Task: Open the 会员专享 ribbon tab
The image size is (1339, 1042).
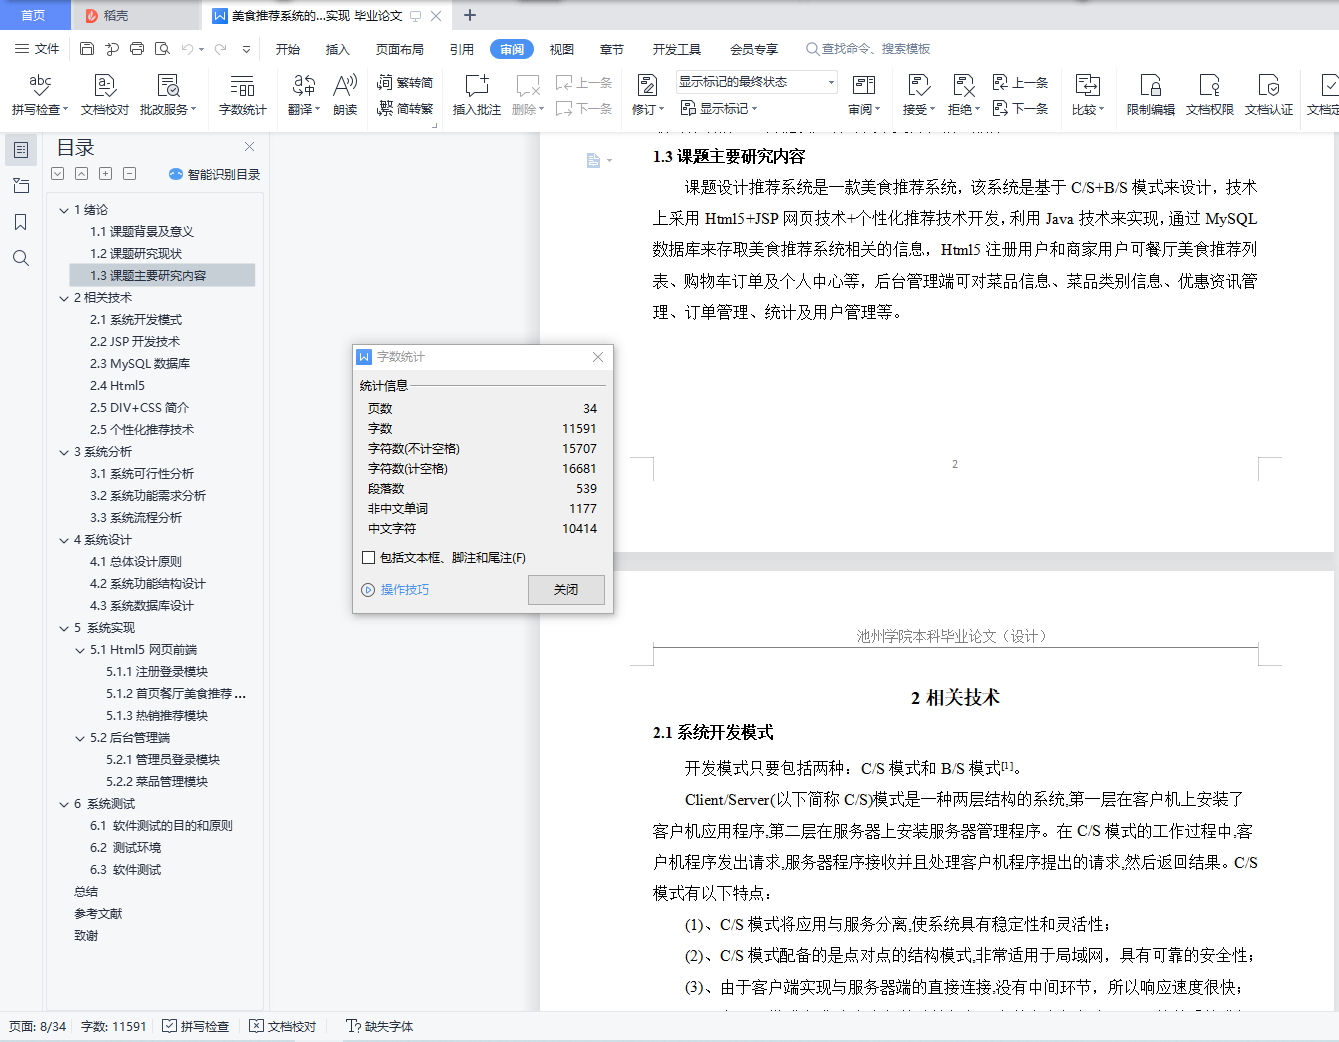Action: point(754,49)
